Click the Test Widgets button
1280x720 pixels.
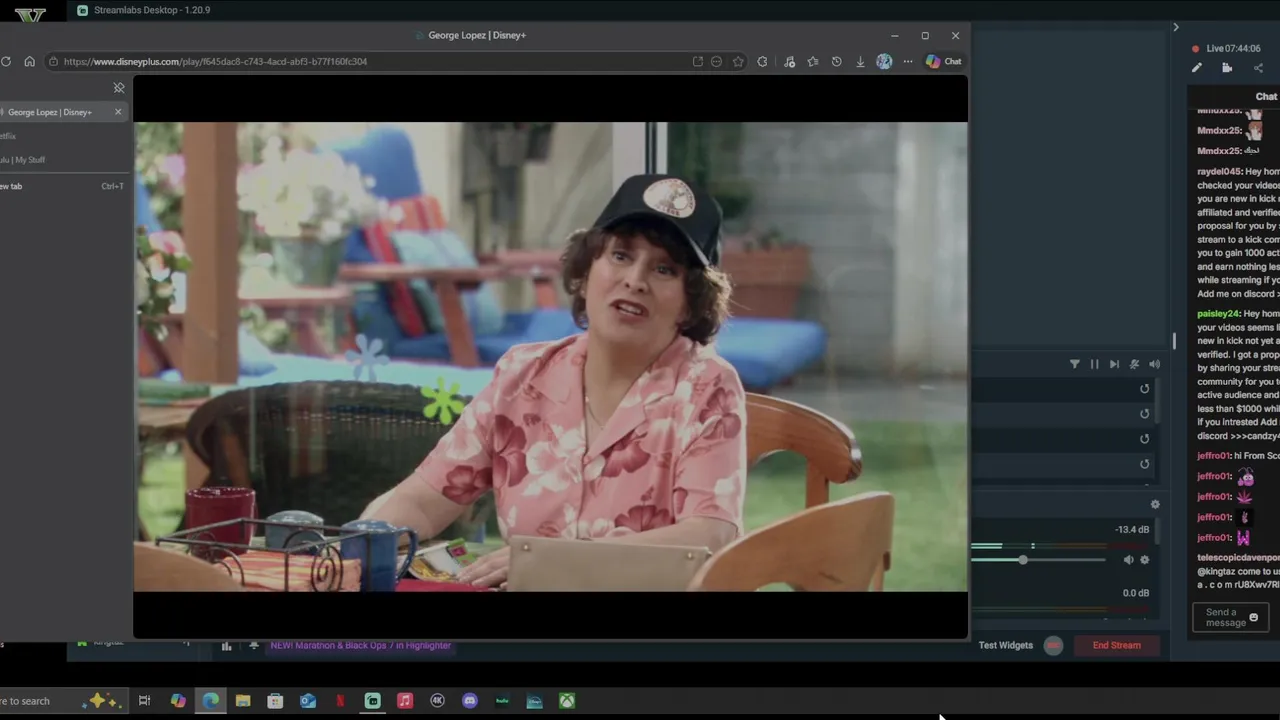1006,645
